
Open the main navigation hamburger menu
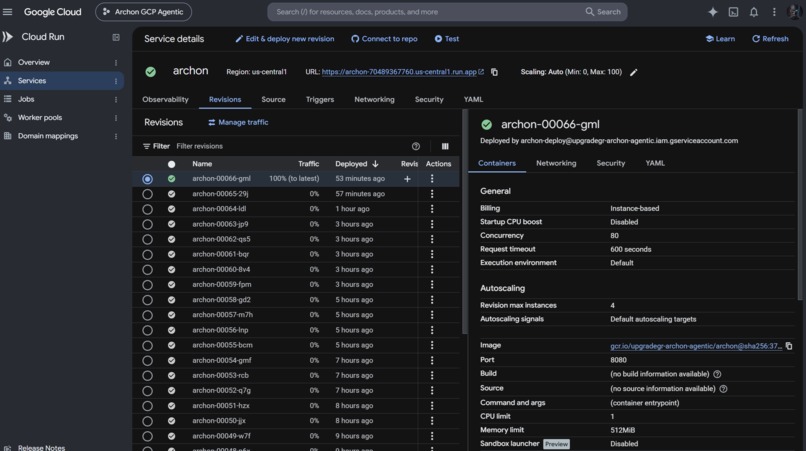7,11
